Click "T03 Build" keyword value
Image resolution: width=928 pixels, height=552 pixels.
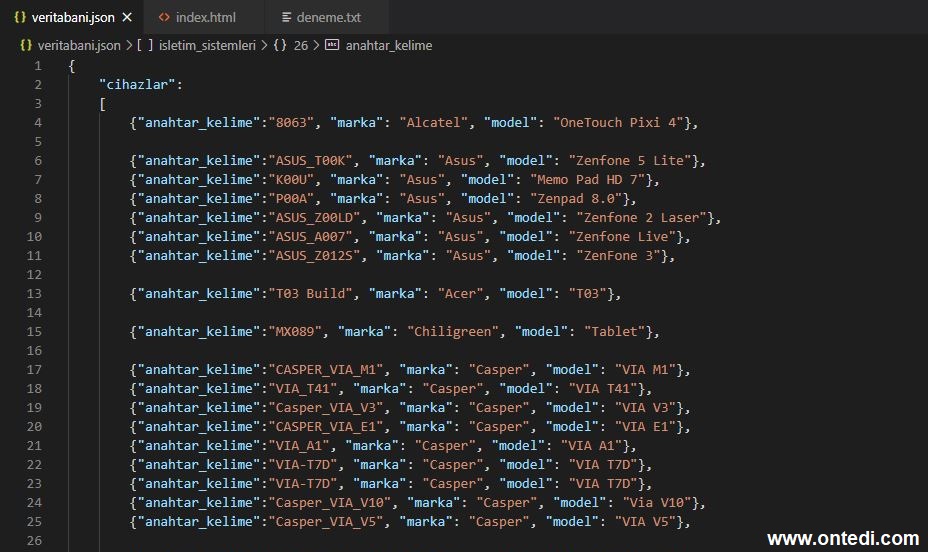[310, 293]
